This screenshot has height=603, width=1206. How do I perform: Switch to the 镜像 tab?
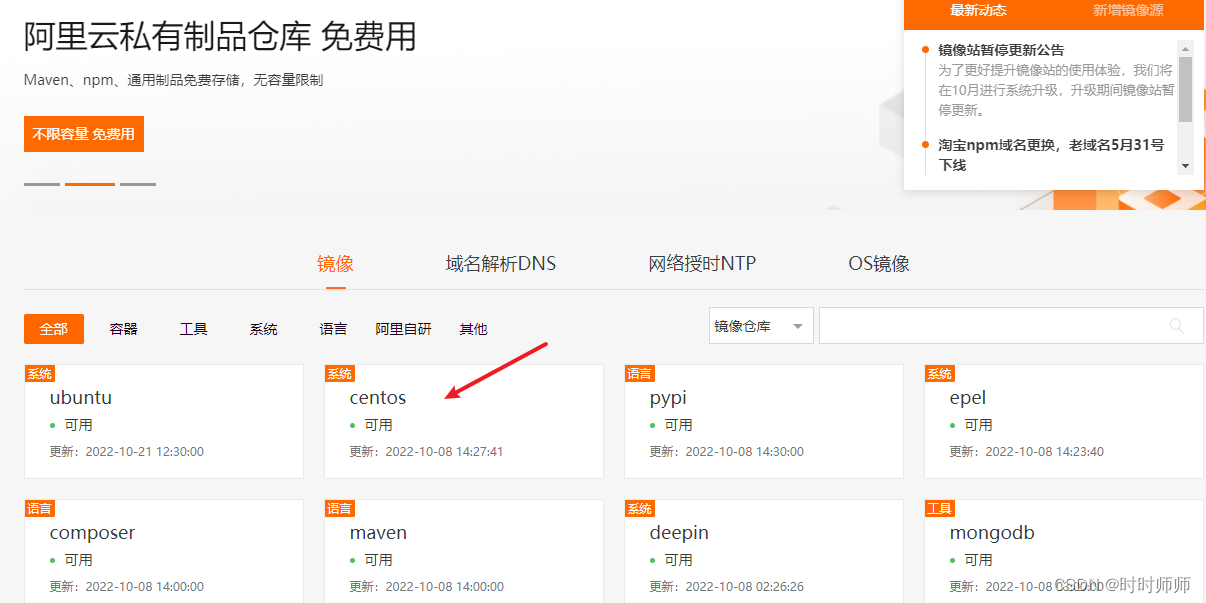335,264
